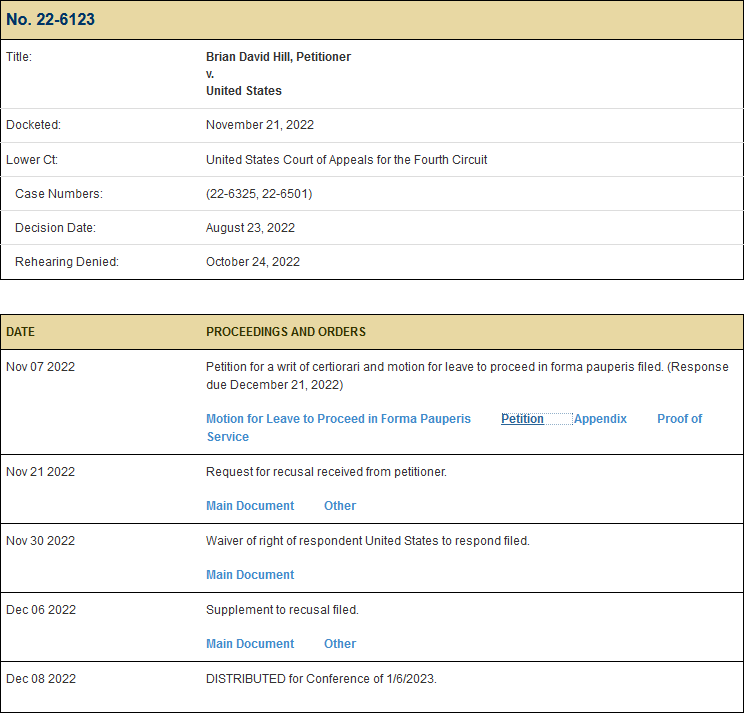Open the Petition document link
This screenshot has height=713, width=744.
(x=522, y=418)
